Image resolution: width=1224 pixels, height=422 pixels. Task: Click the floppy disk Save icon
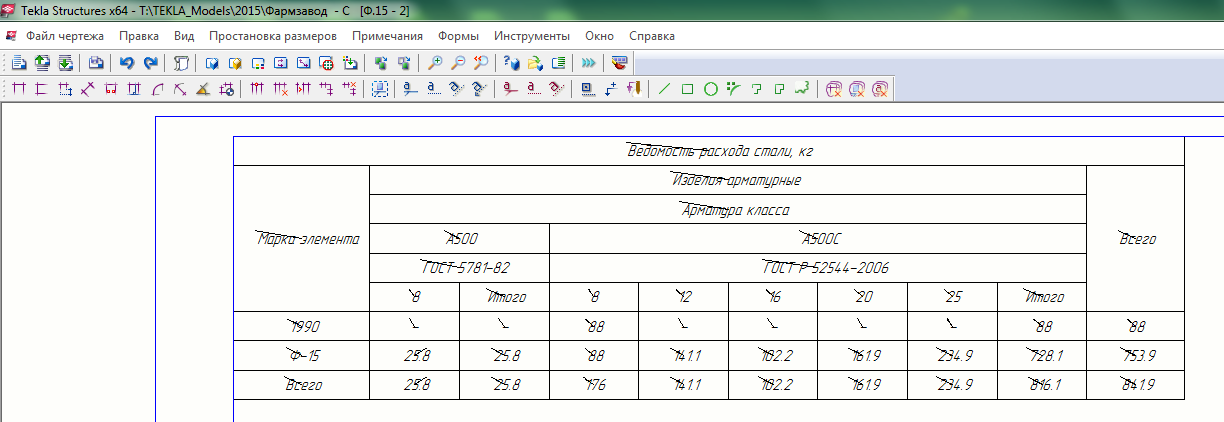tap(97, 62)
